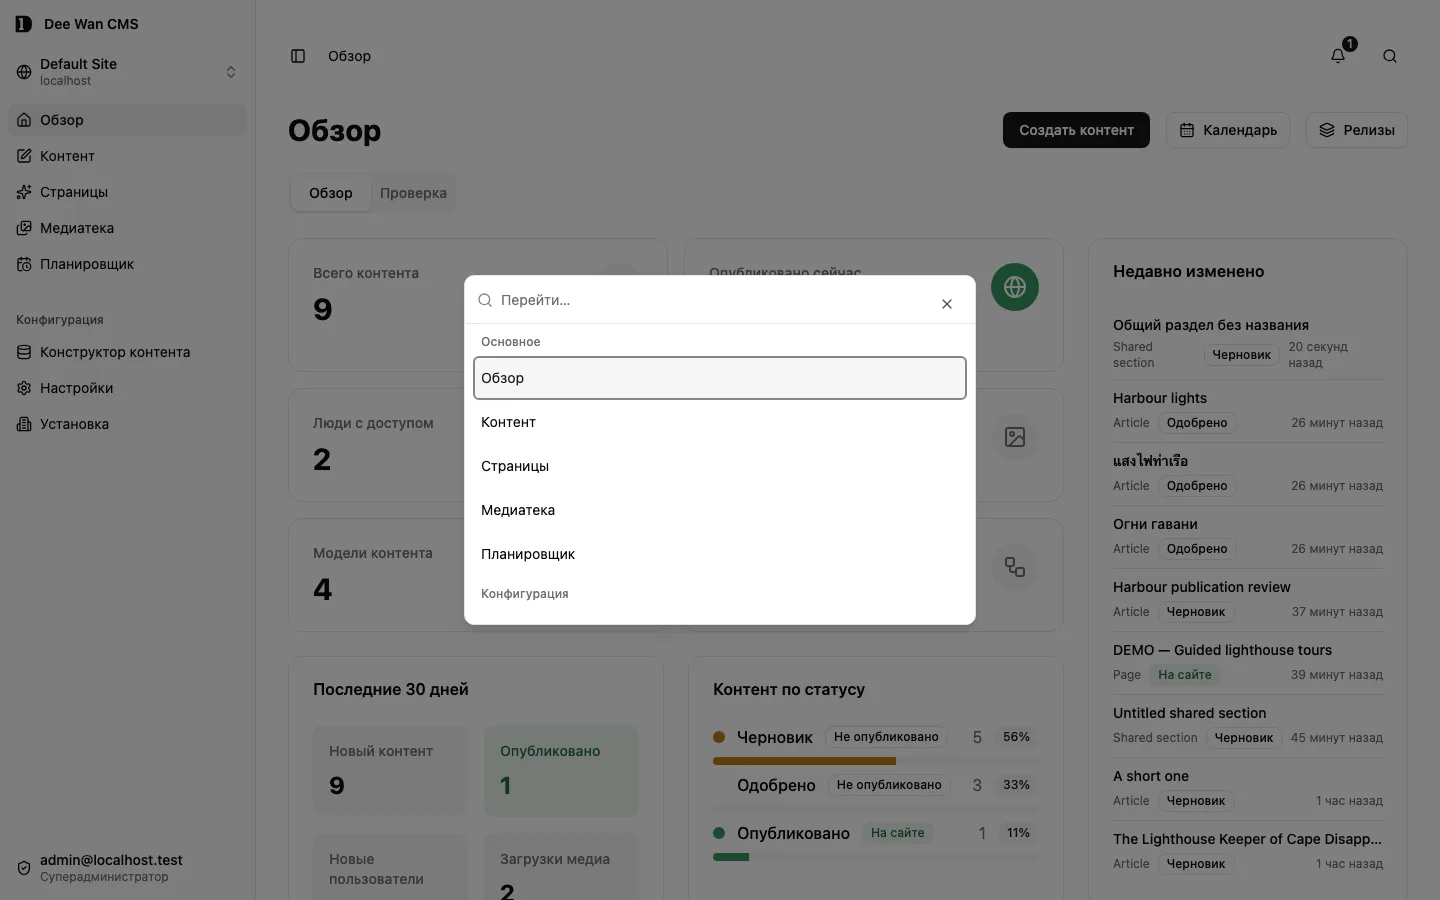The width and height of the screenshot is (1440, 900).
Task: Click the Контент edit icon in the sidebar
Action: pos(24,156)
